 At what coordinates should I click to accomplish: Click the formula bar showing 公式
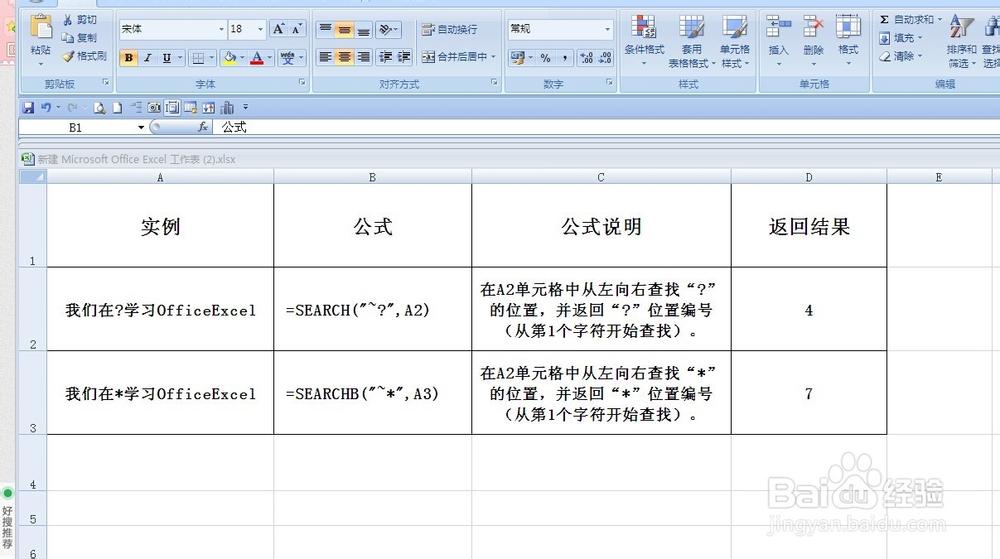606,127
